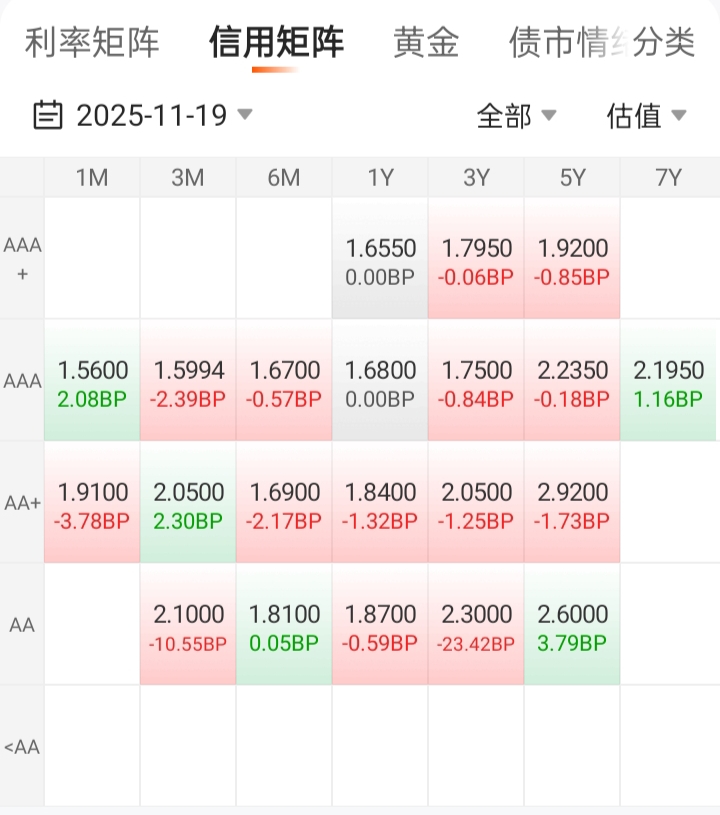Open the AAA+ 1Y cell showing 1.6550

380,259
